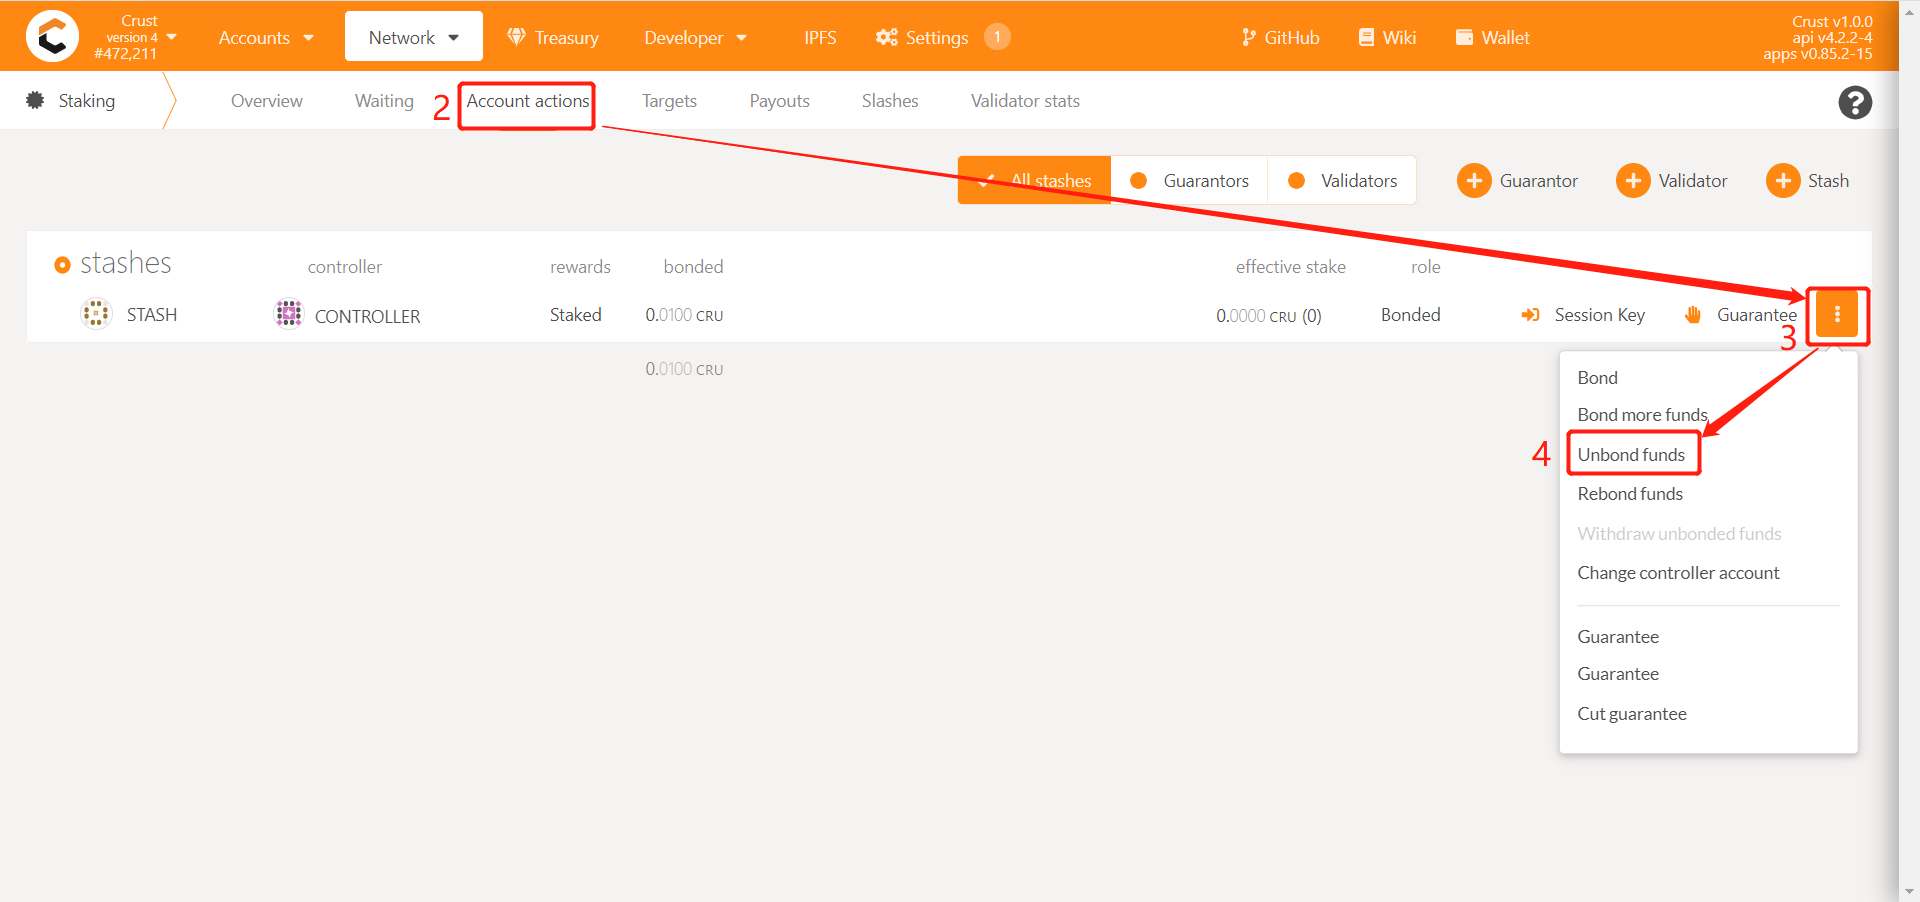Screen dimensions: 1920x902
Task: Choose Bond from the popup menu
Action: pos(1597,378)
